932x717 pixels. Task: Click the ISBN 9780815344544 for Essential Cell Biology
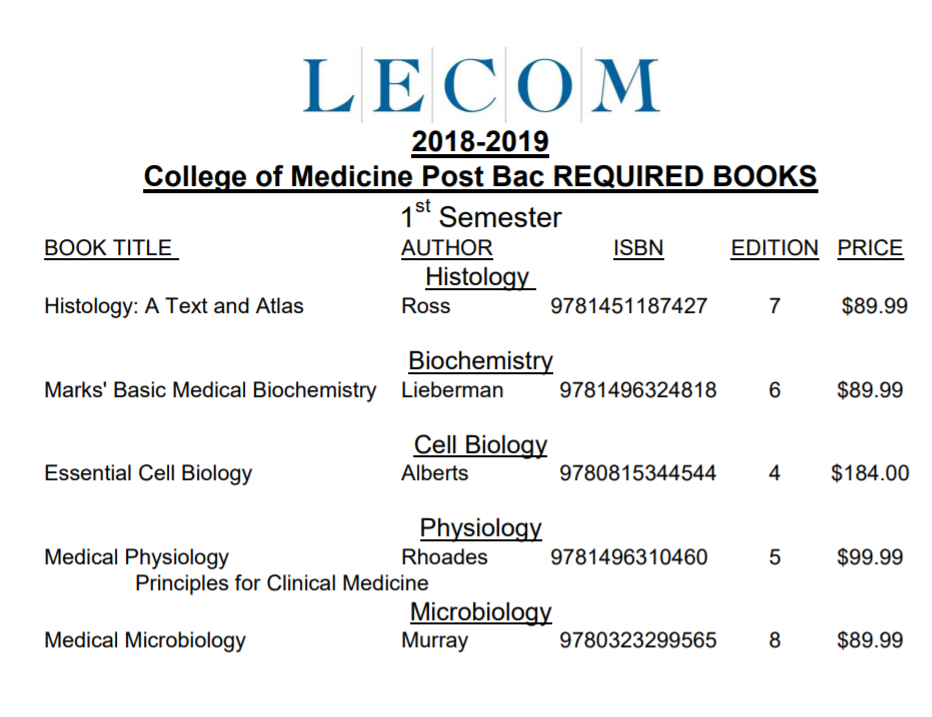click(638, 473)
